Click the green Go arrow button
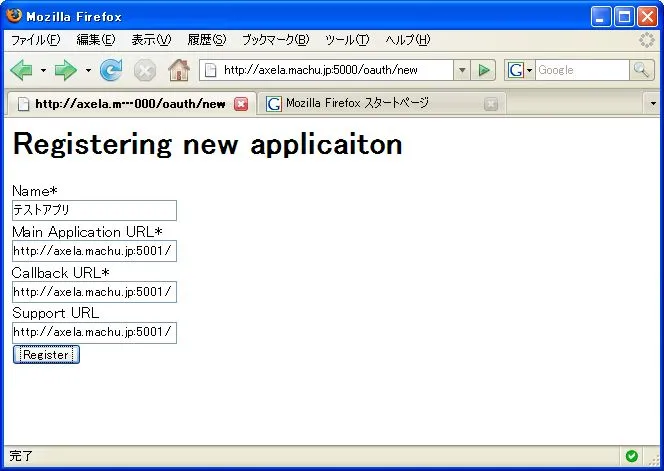664x471 pixels. [484, 70]
